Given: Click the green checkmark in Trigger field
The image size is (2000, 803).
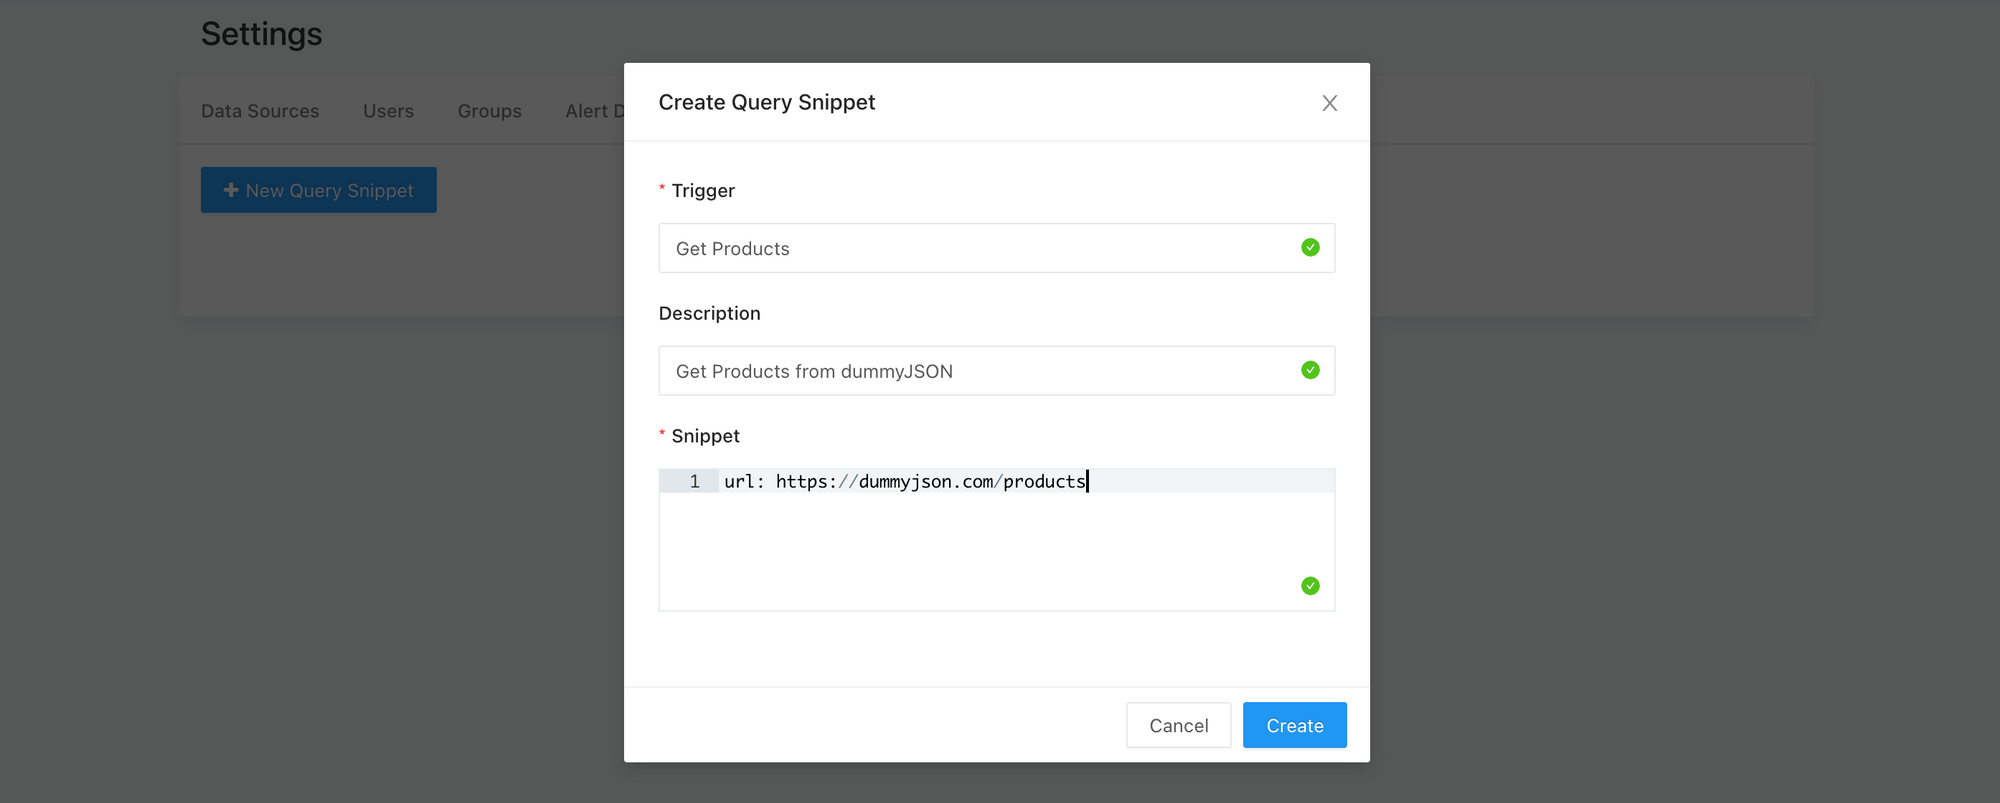Looking at the screenshot, I should [1310, 247].
